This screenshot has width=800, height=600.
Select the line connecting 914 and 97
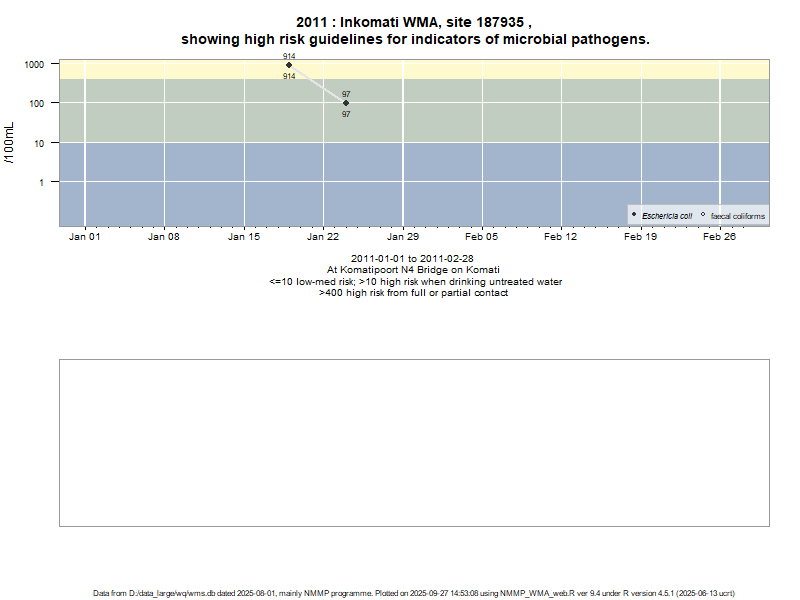point(317,84)
